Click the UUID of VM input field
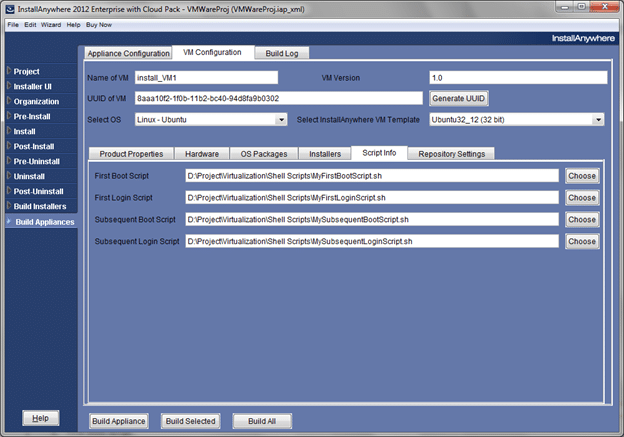The height and width of the screenshot is (437, 624). tap(279, 98)
